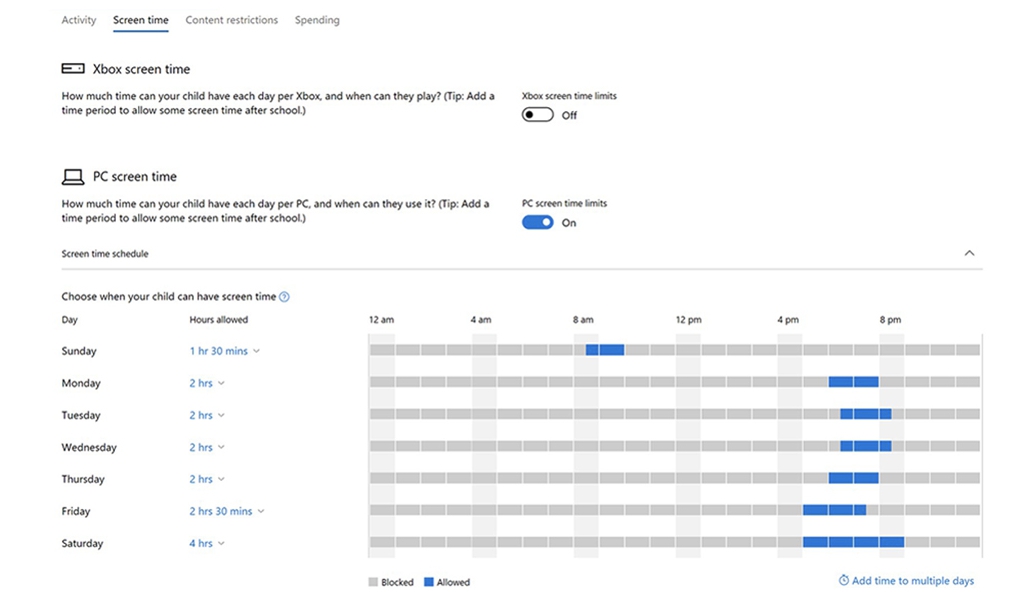Screen dimensions: 1027x596
Task: Open the Spending tab
Action: click(317, 20)
